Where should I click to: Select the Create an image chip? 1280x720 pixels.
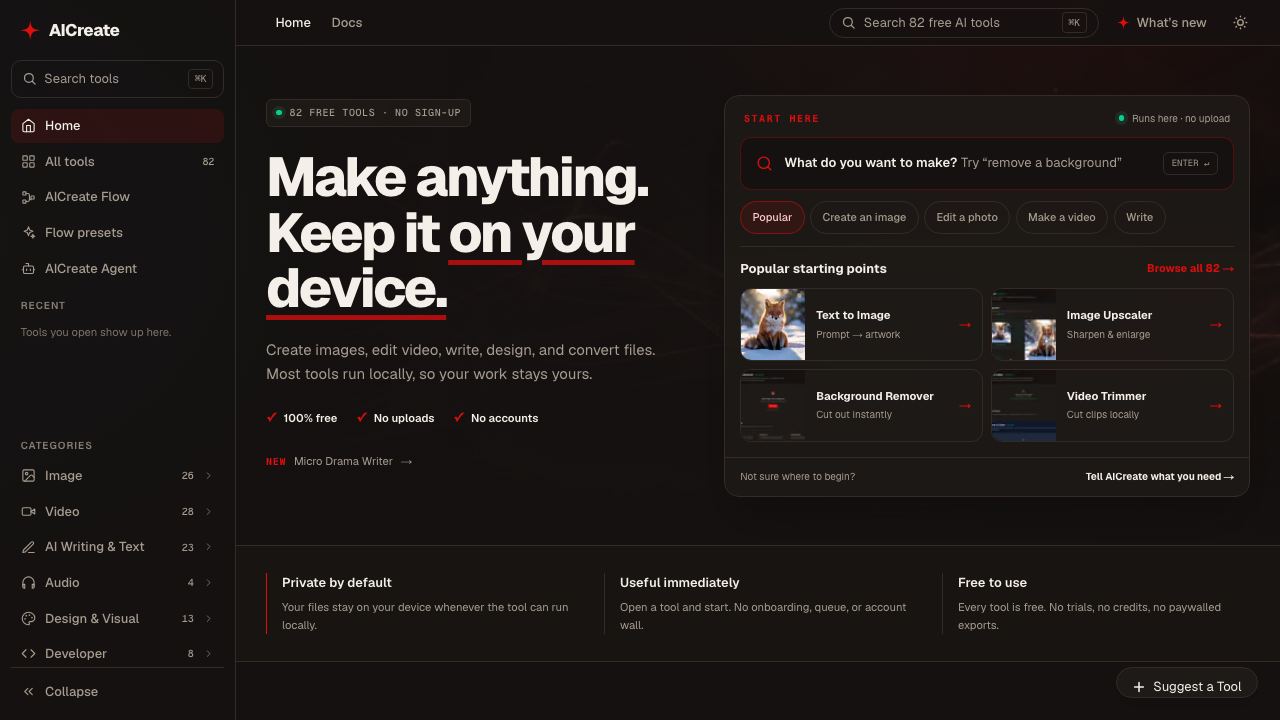(x=864, y=217)
